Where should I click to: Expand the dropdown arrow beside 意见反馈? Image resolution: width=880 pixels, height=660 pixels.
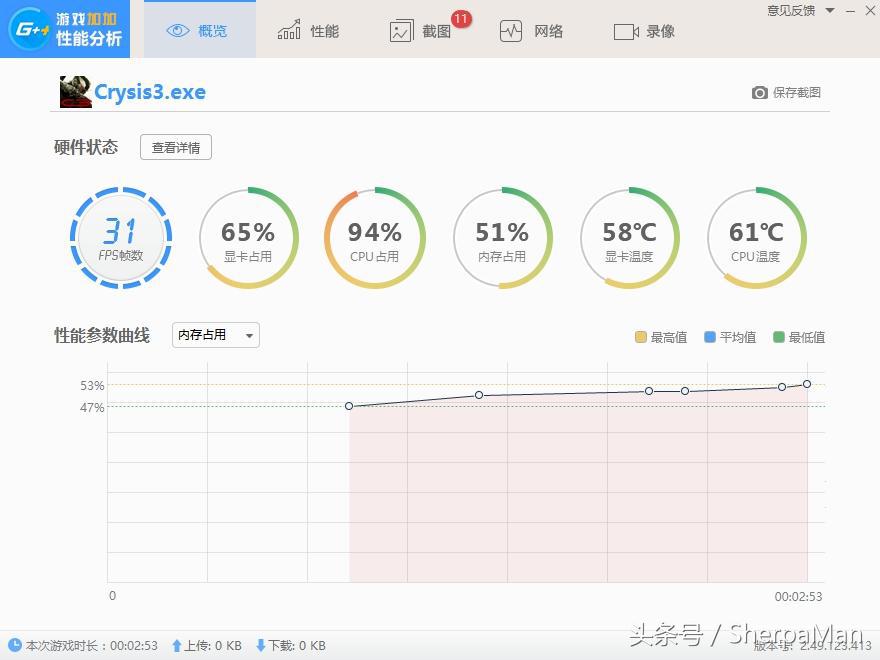[830, 11]
